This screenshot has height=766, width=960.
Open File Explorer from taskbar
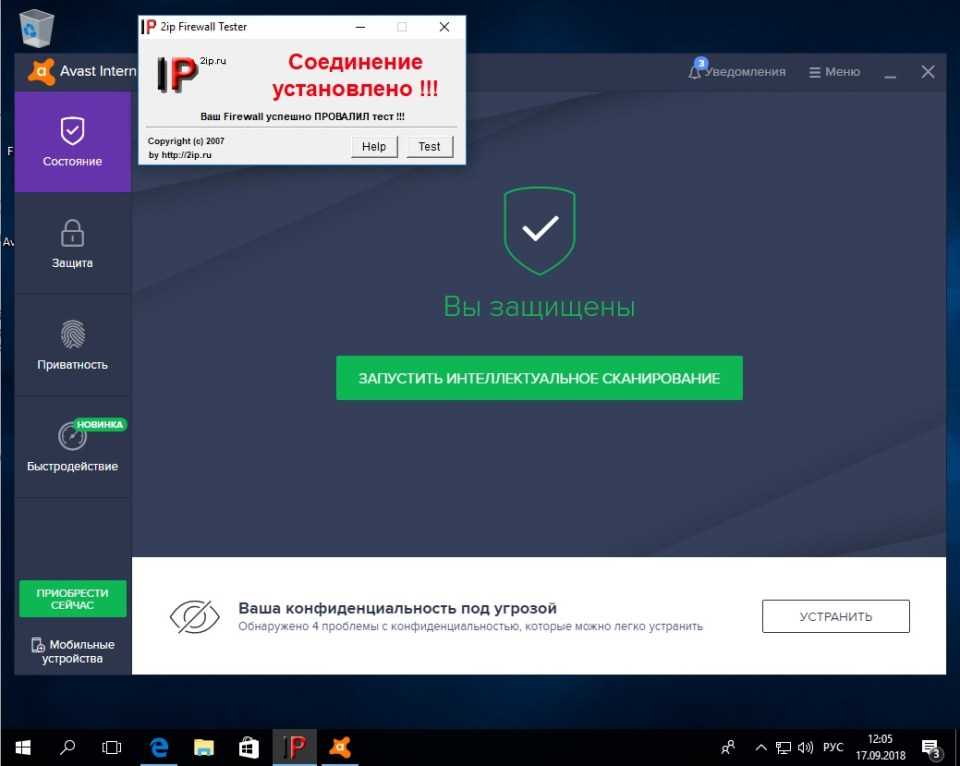(204, 747)
